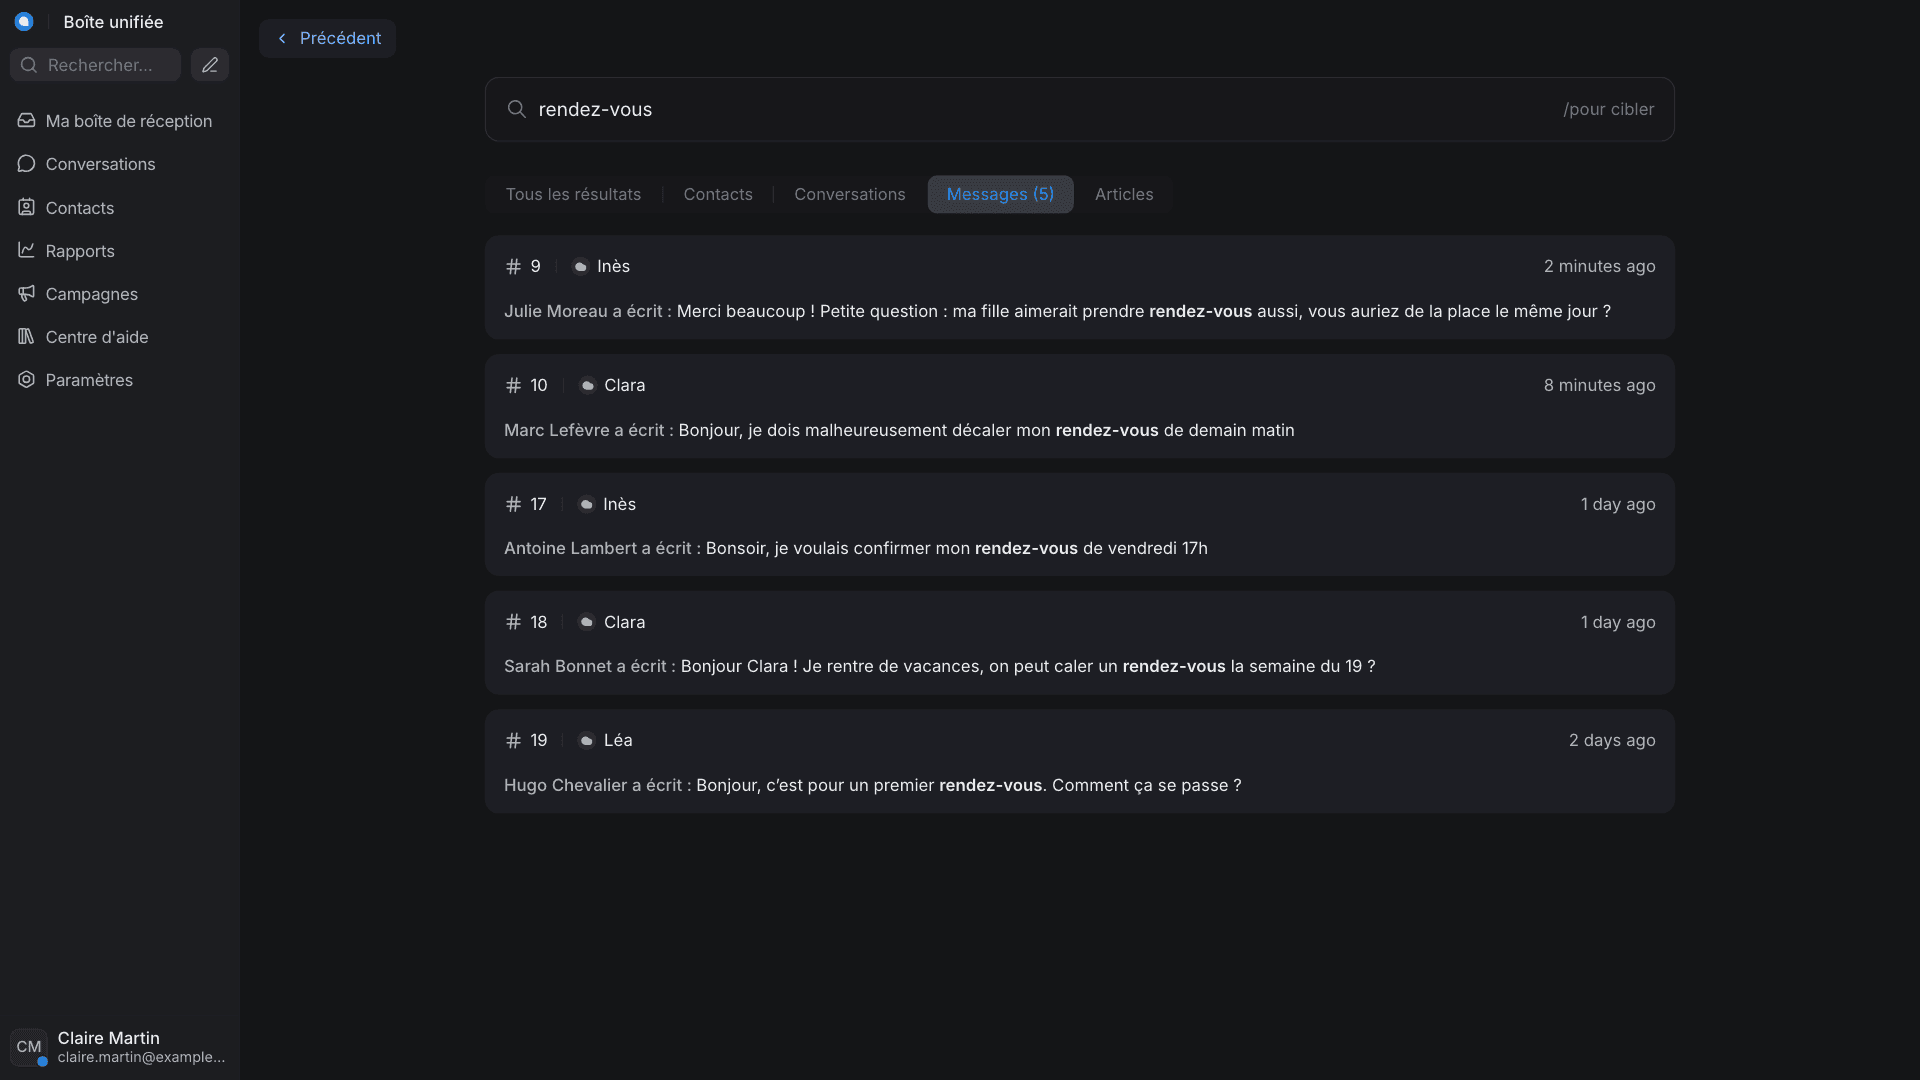Click the hash icon of conversation 9
Viewport: 1920px width, 1080px height.
(x=513, y=266)
